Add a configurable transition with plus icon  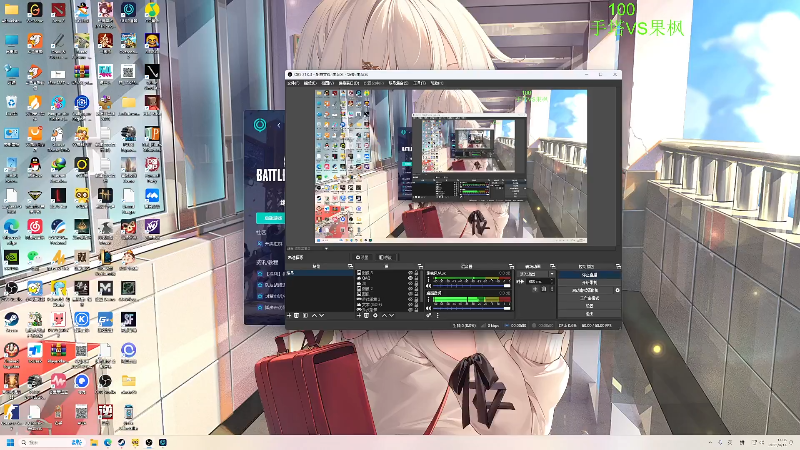point(535,289)
